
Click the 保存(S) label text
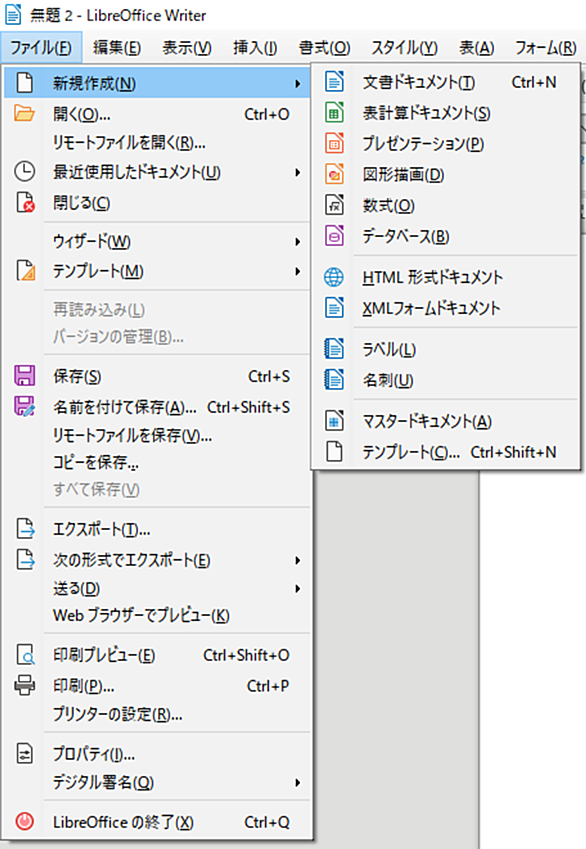(x=77, y=376)
